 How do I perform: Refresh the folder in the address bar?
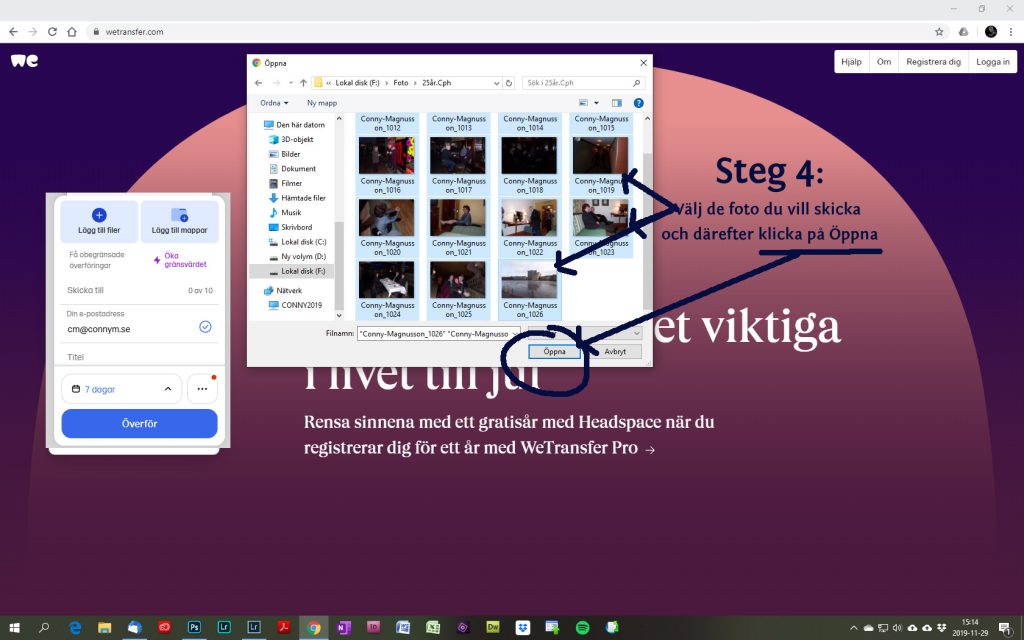(x=509, y=83)
